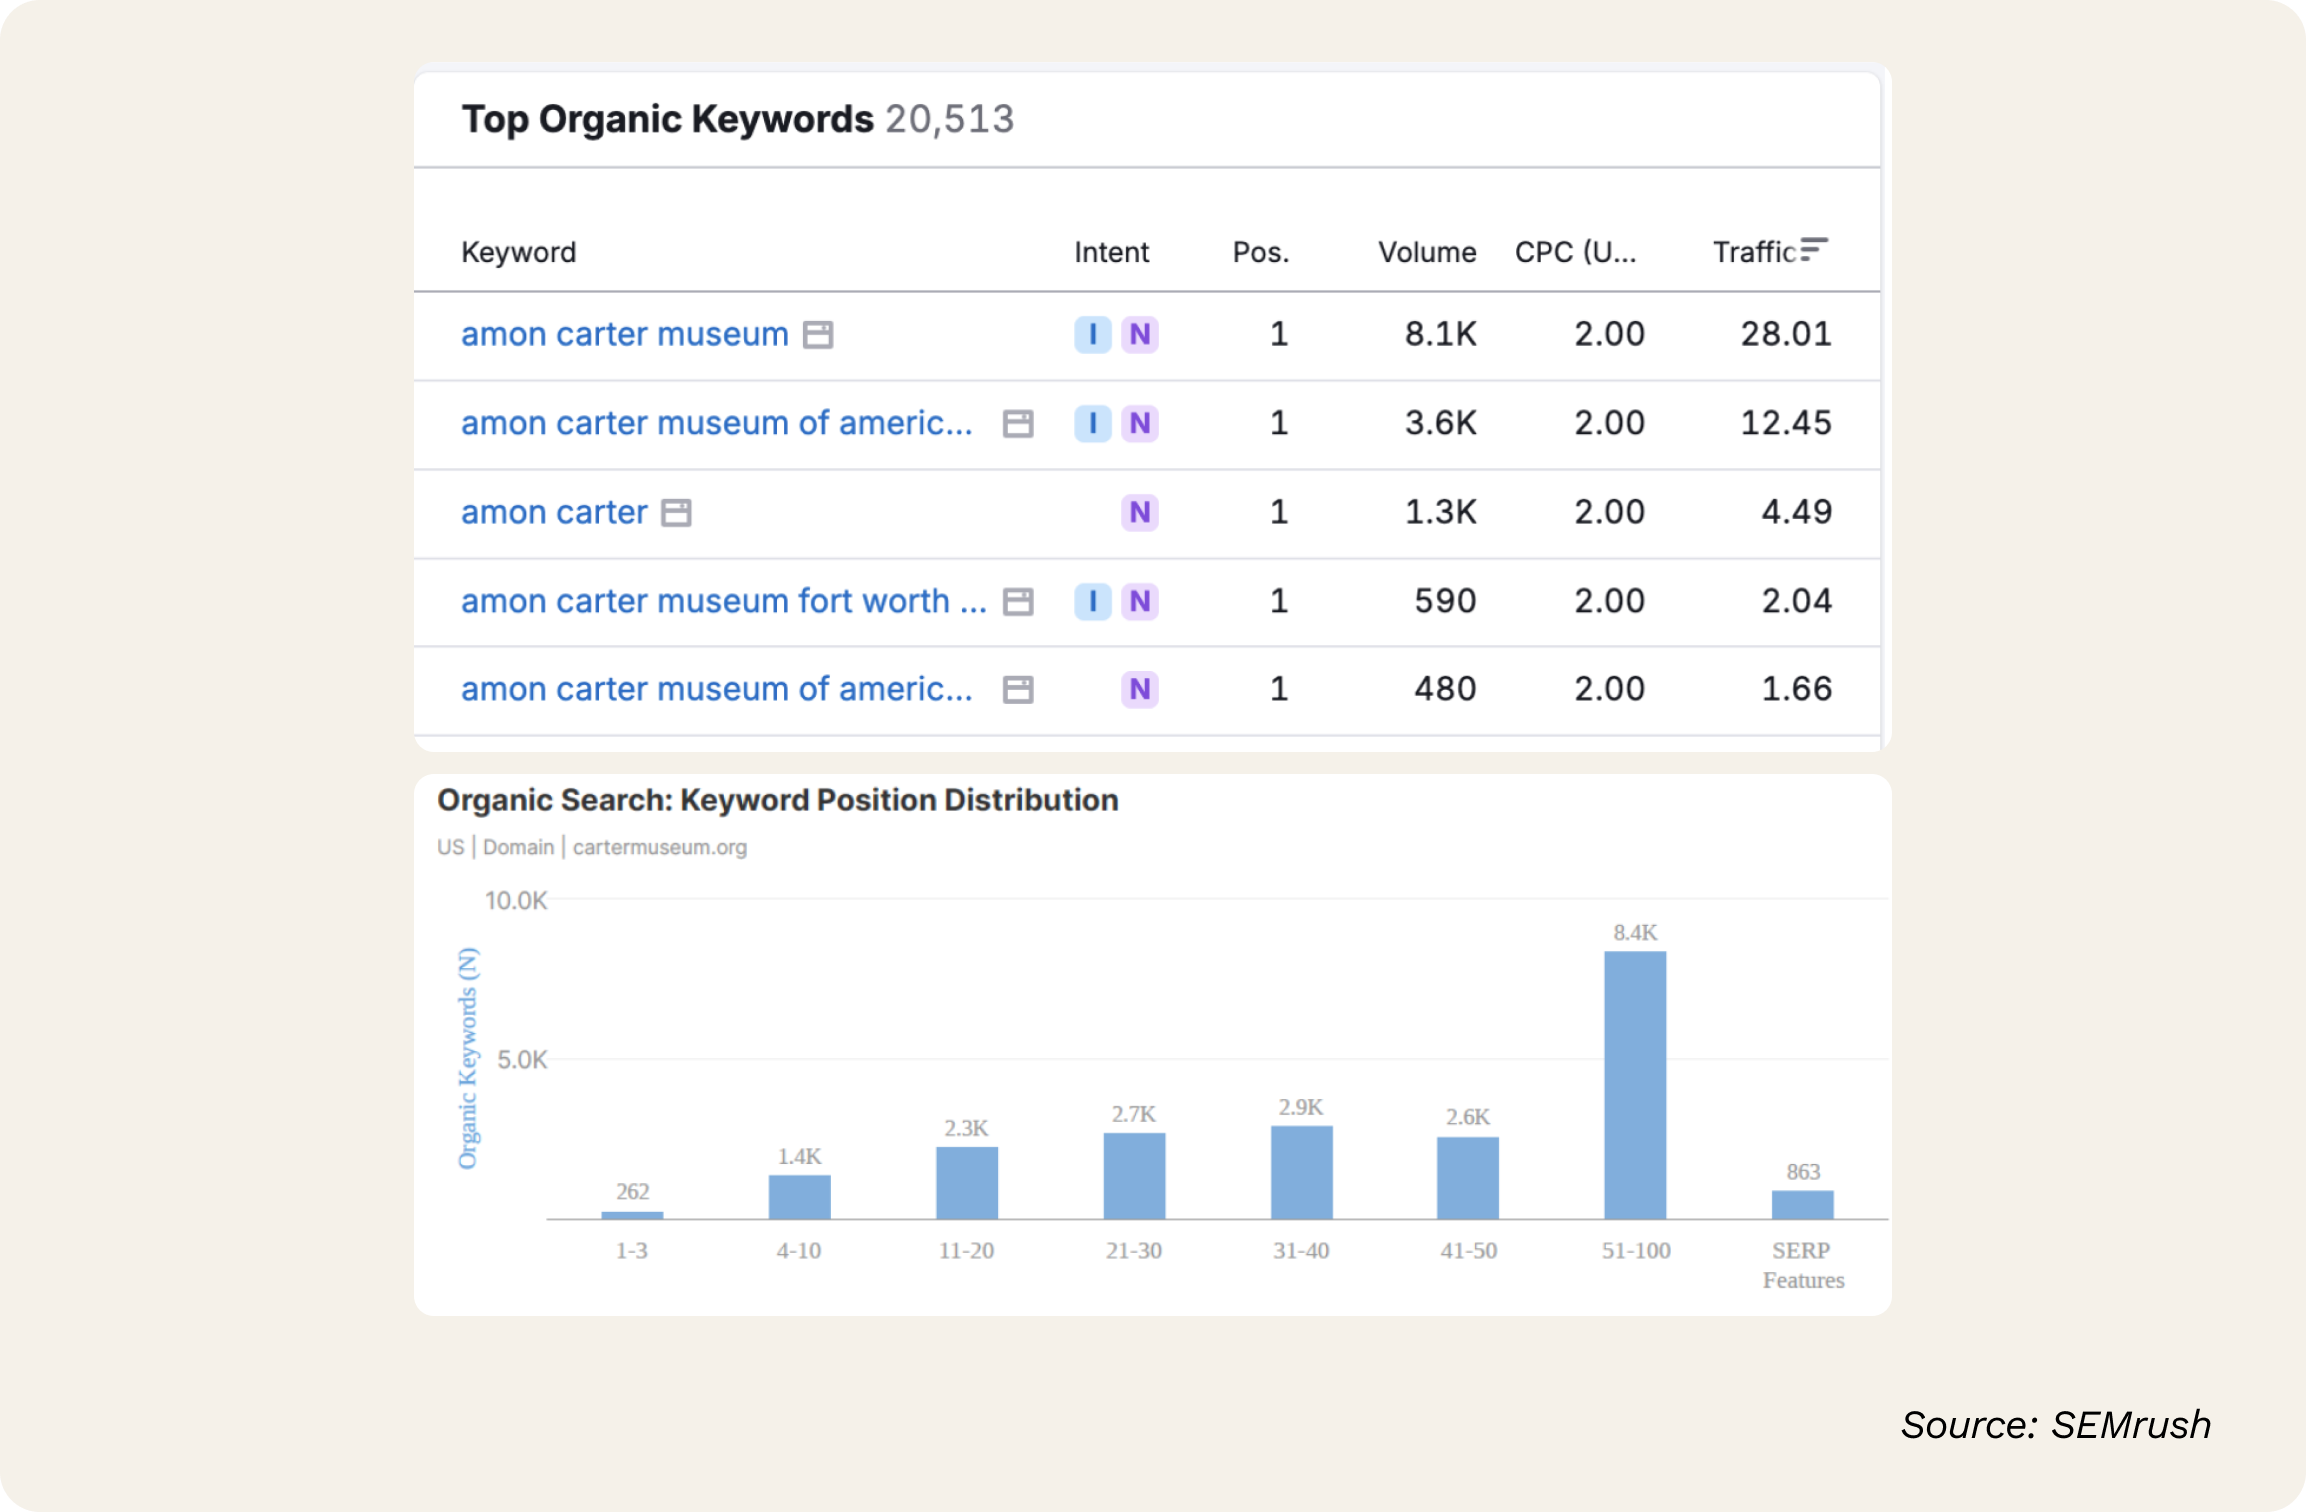
Task: Open the 'amon carter' keyword link
Action: coord(554,512)
